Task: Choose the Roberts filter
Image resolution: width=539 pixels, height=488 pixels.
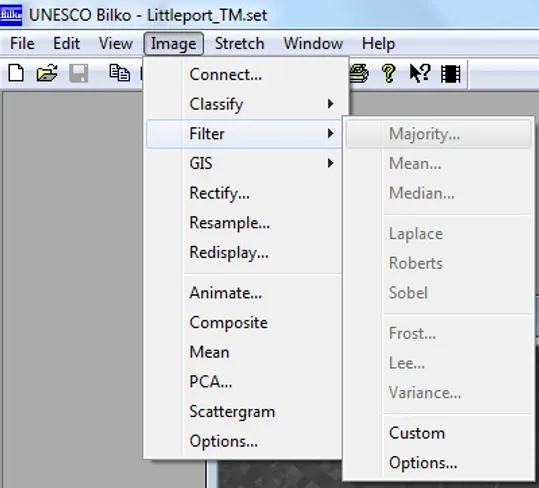Action: 439,263
